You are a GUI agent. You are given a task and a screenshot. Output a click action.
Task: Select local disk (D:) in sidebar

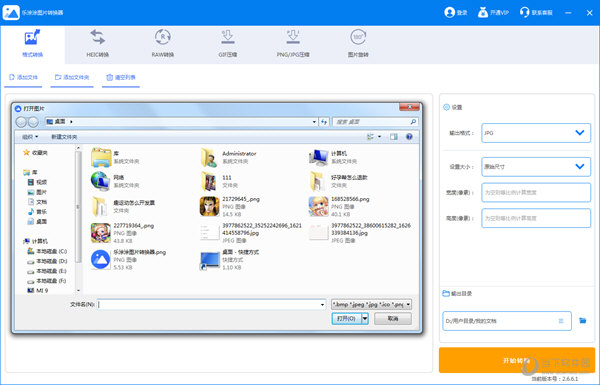pos(47,261)
